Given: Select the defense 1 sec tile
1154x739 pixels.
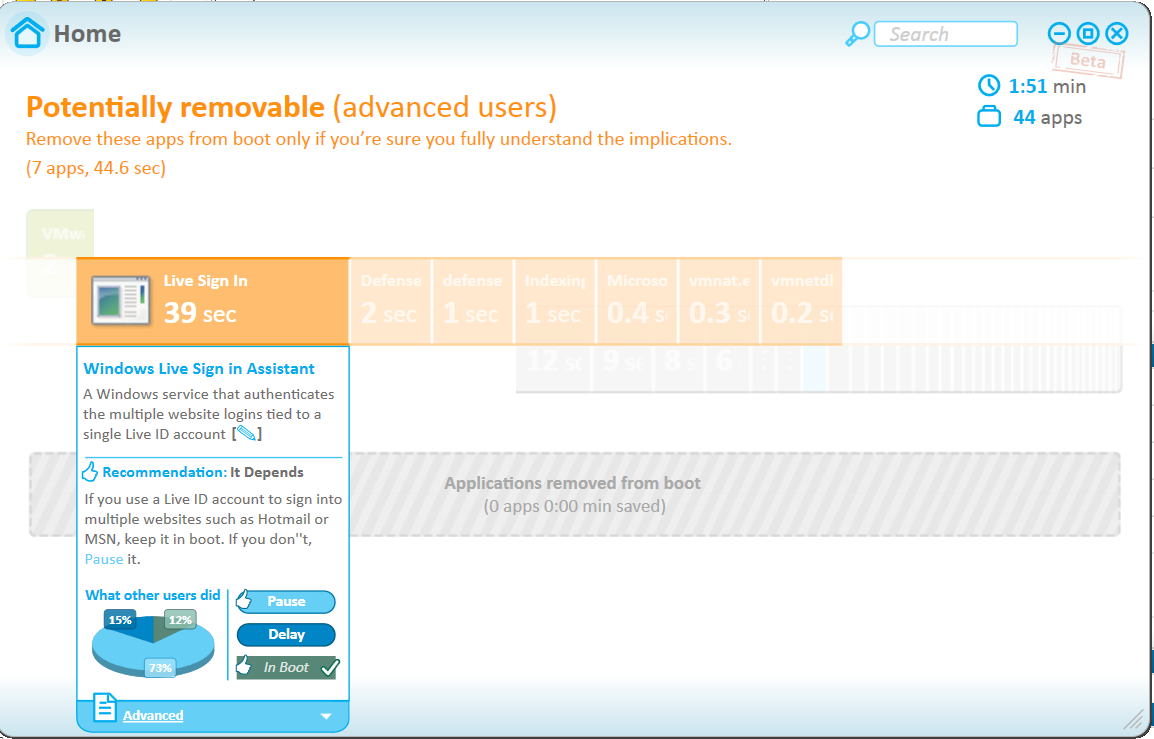Looking at the screenshot, I should point(472,301).
